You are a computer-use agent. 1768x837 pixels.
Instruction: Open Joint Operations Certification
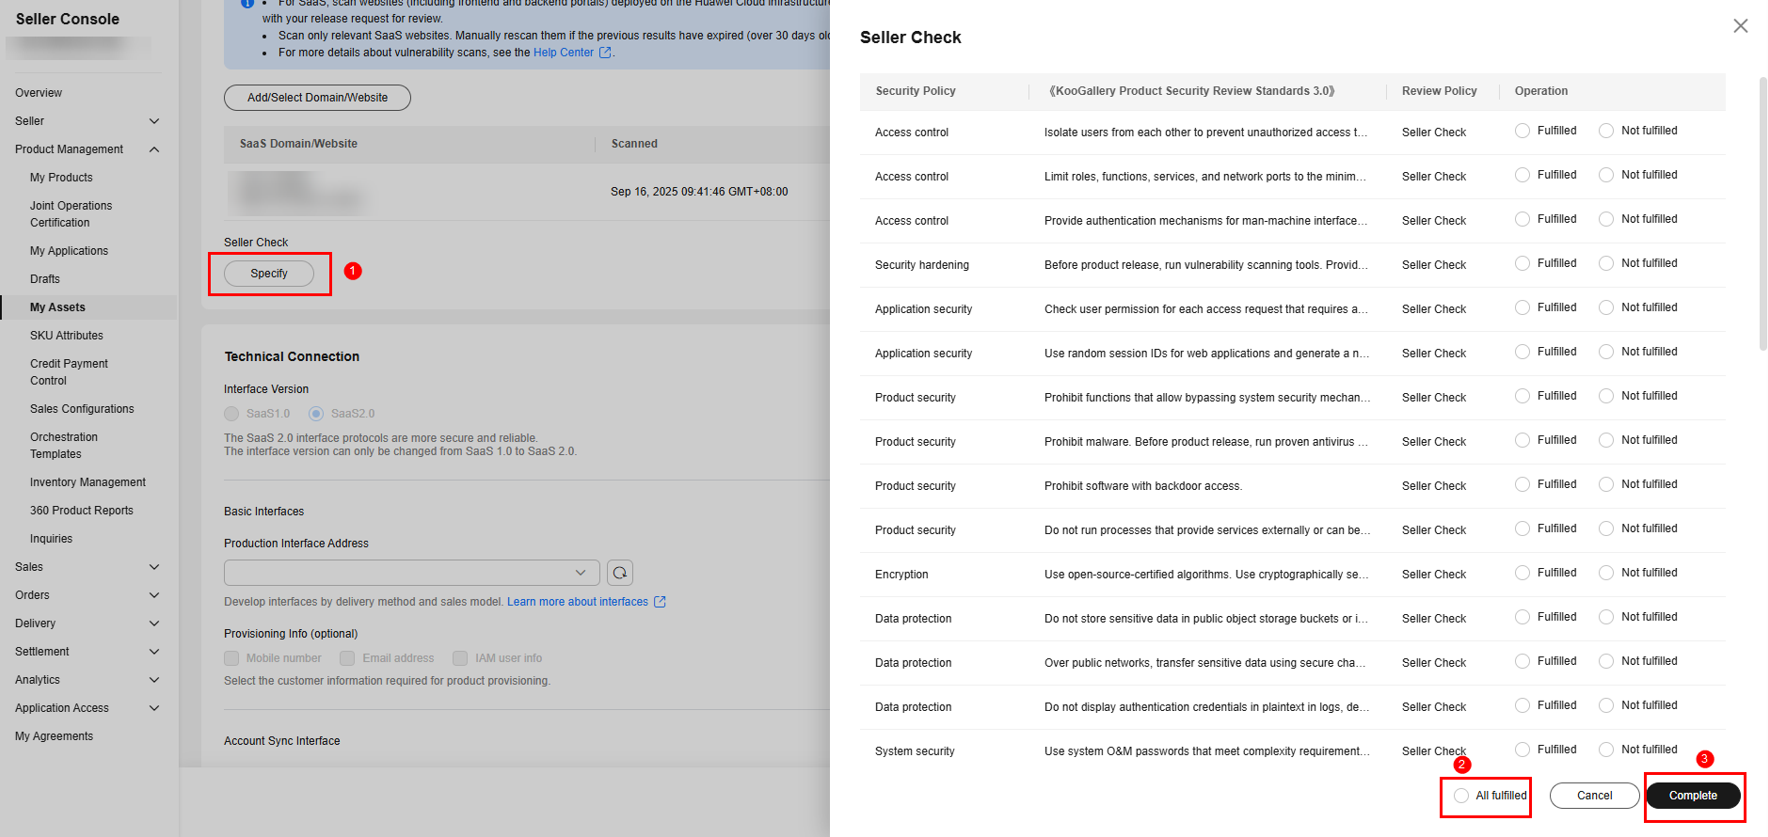pyautogui.click(x=71, y=214)
